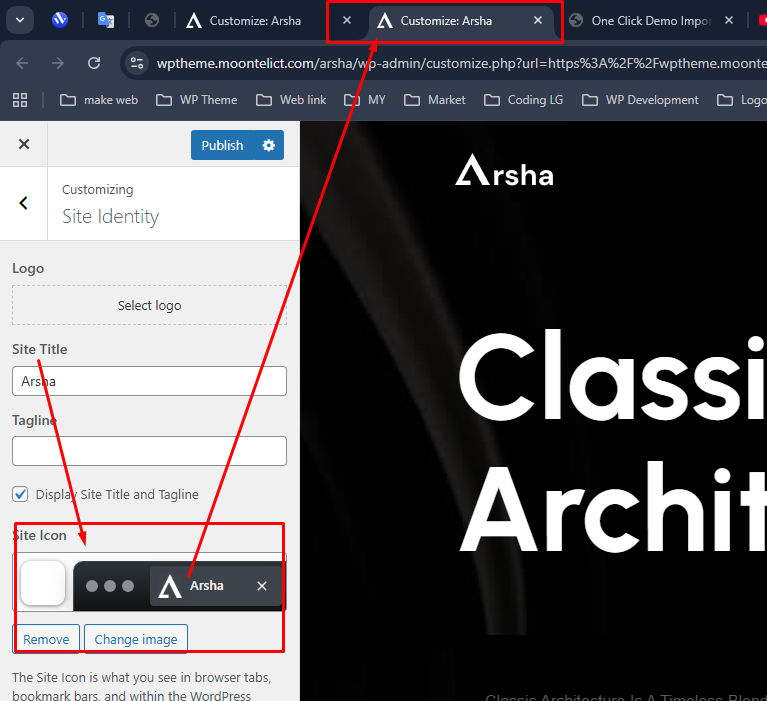
Task: Go forward in browser history
Action: click(x=58, y=63)
